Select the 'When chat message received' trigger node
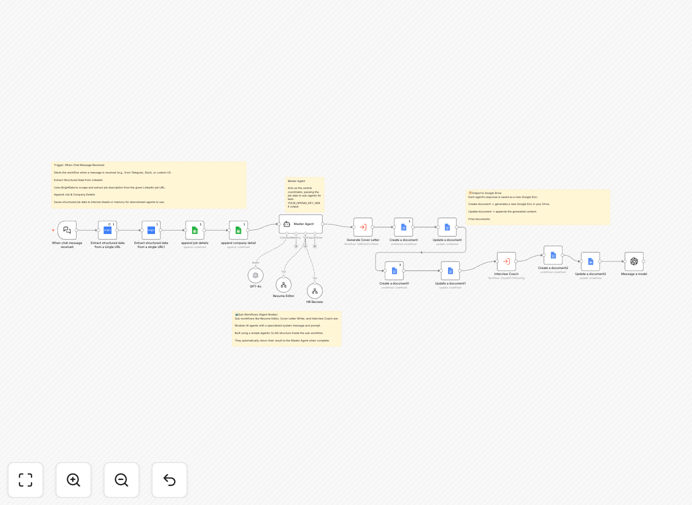This screenshot has height=505, width=692. coord(67,230)
